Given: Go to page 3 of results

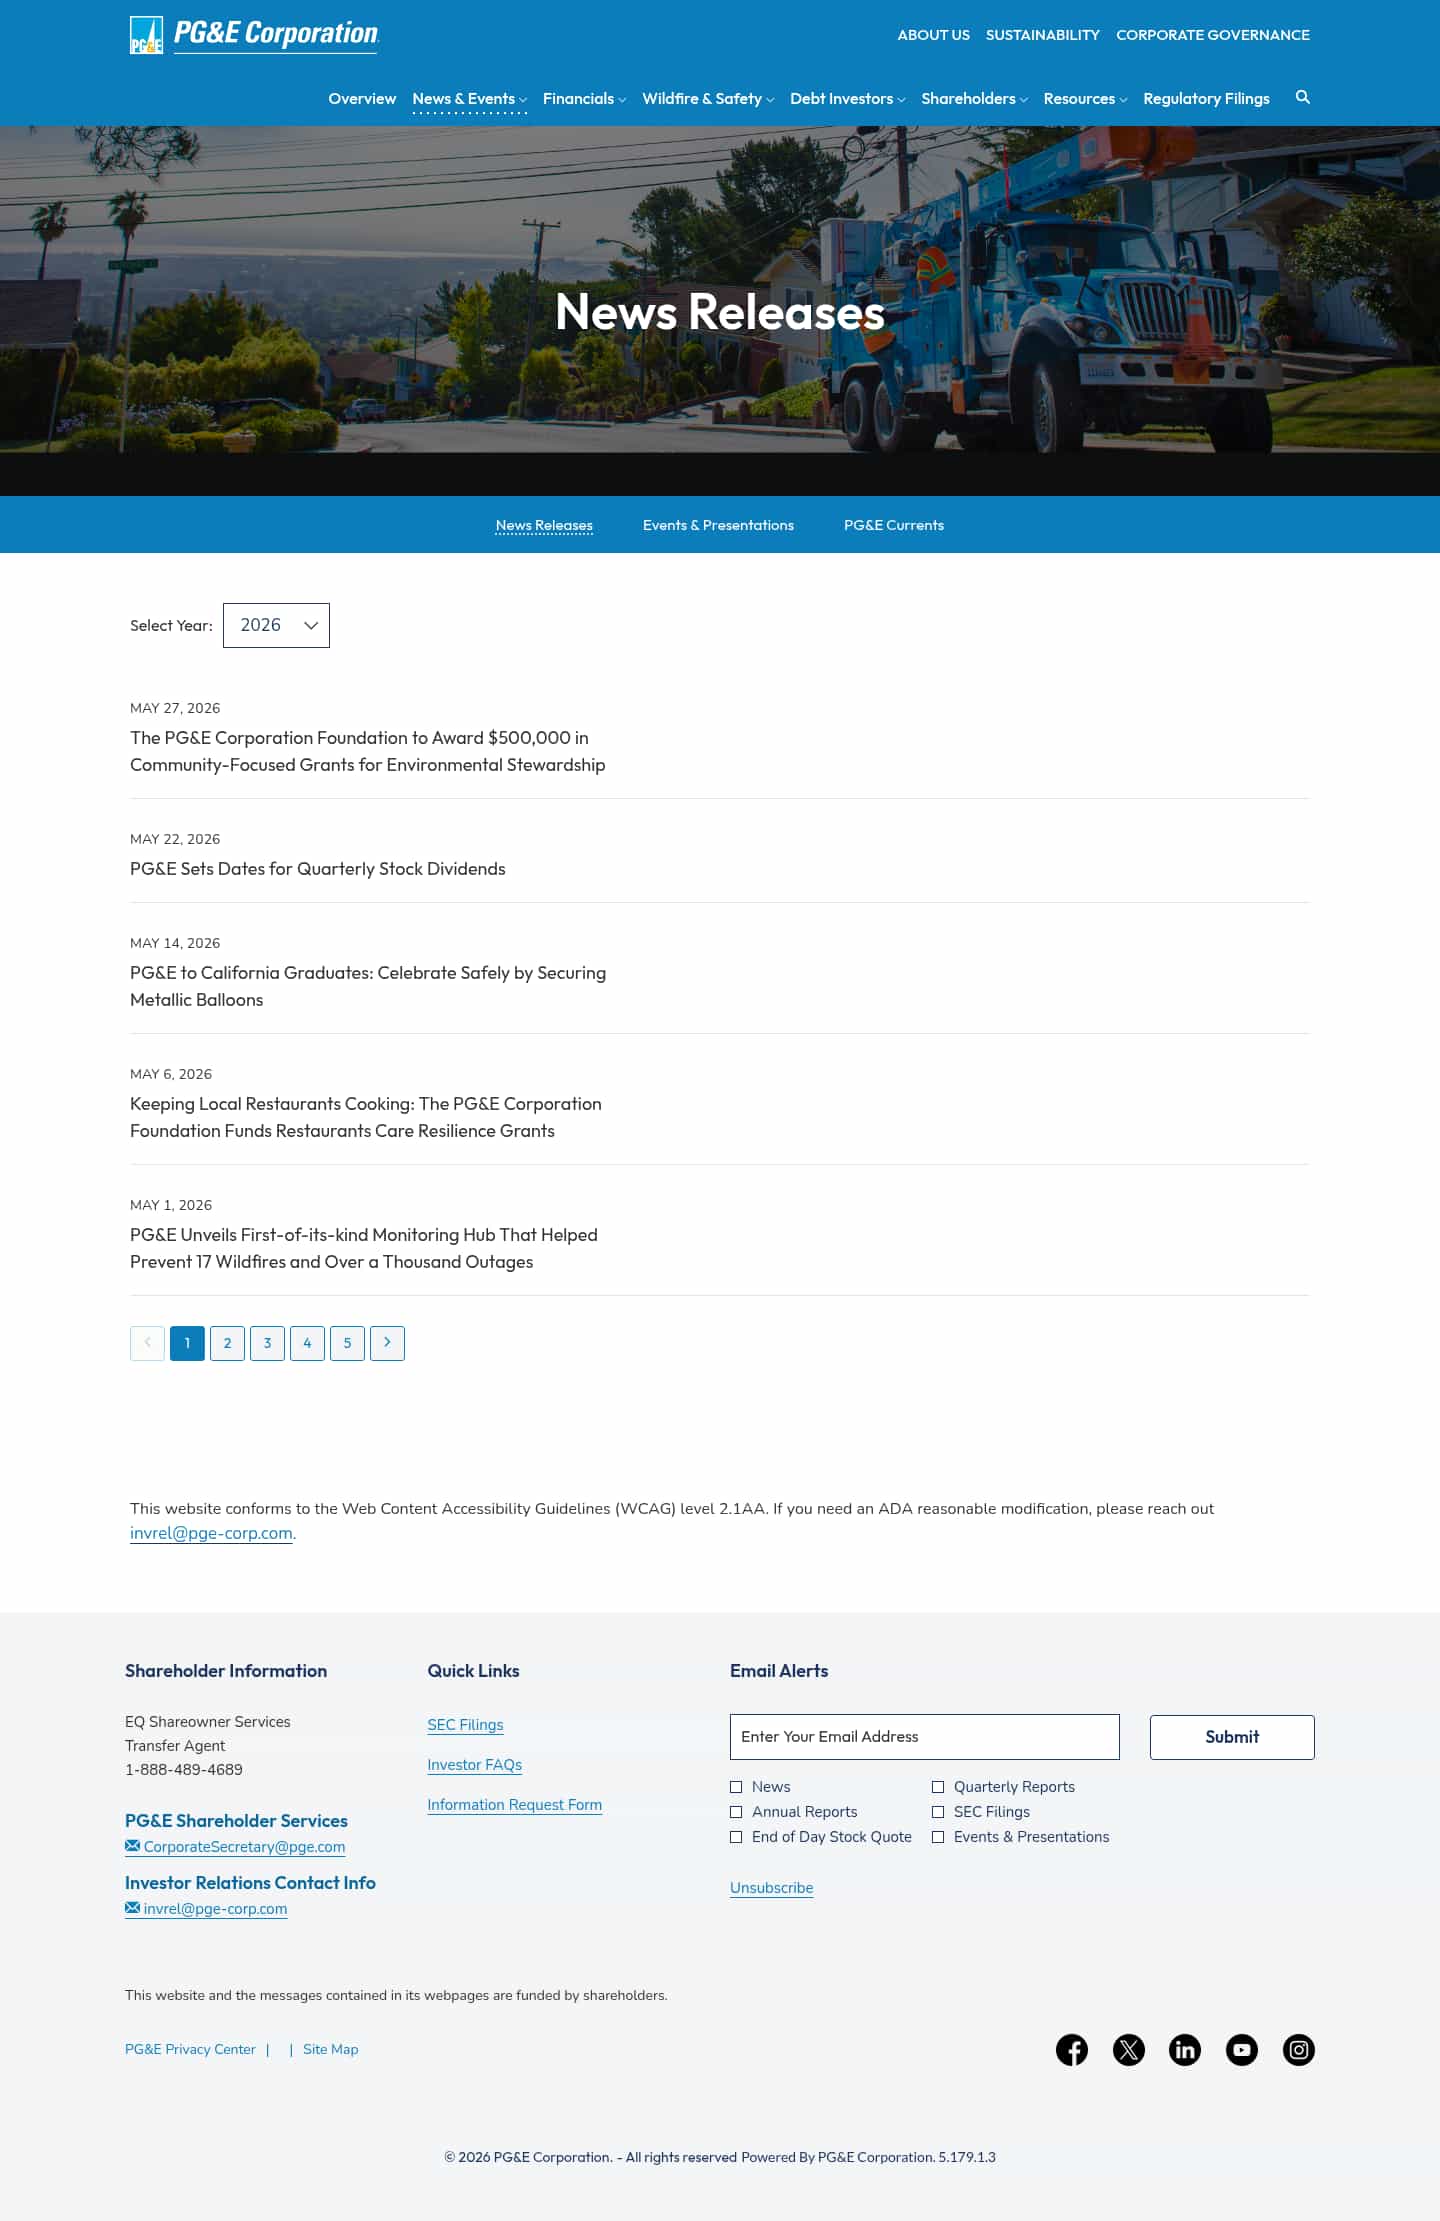Looking at the screenshot, I should tap(267, 1343).
